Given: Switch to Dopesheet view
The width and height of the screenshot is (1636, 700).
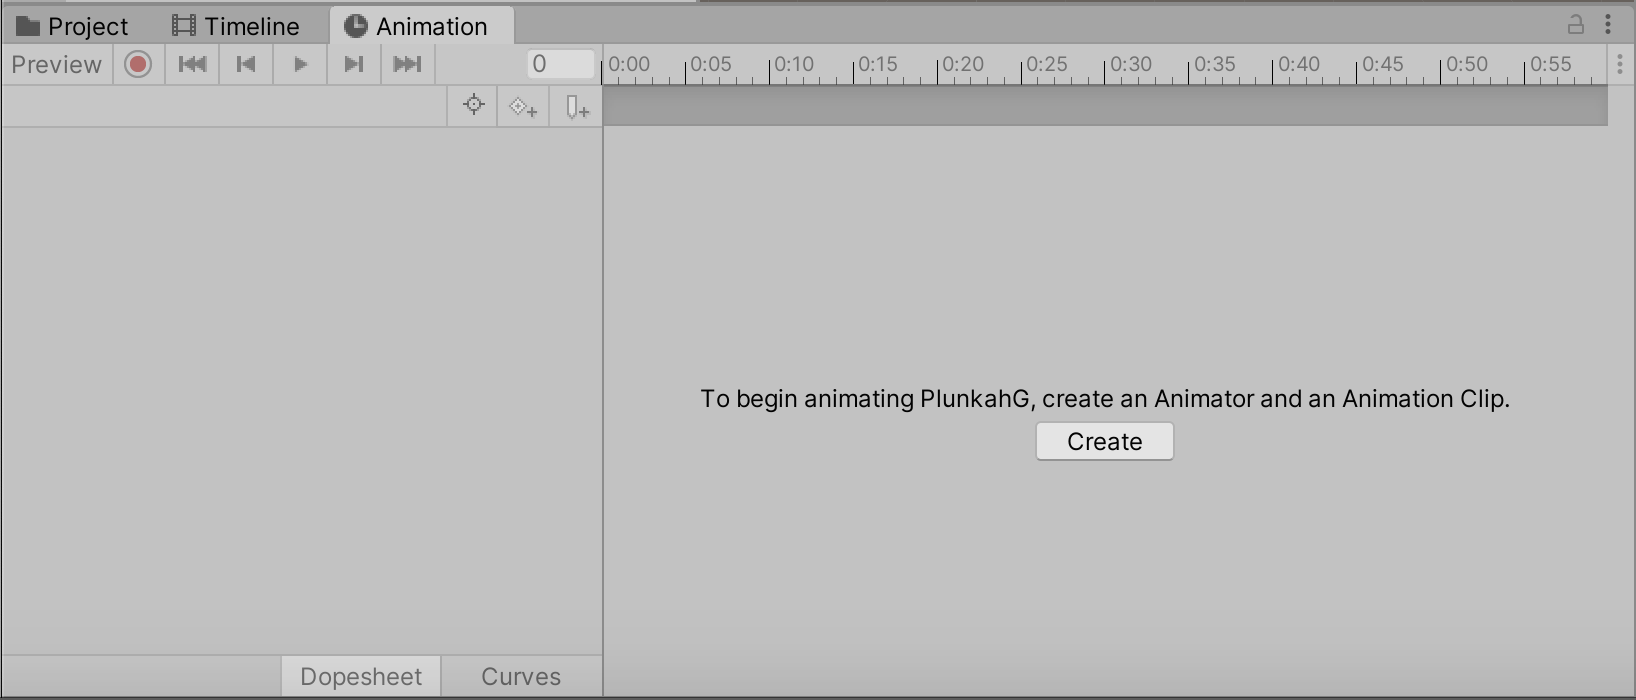Looking at the screenshot, I should point(361,677).
